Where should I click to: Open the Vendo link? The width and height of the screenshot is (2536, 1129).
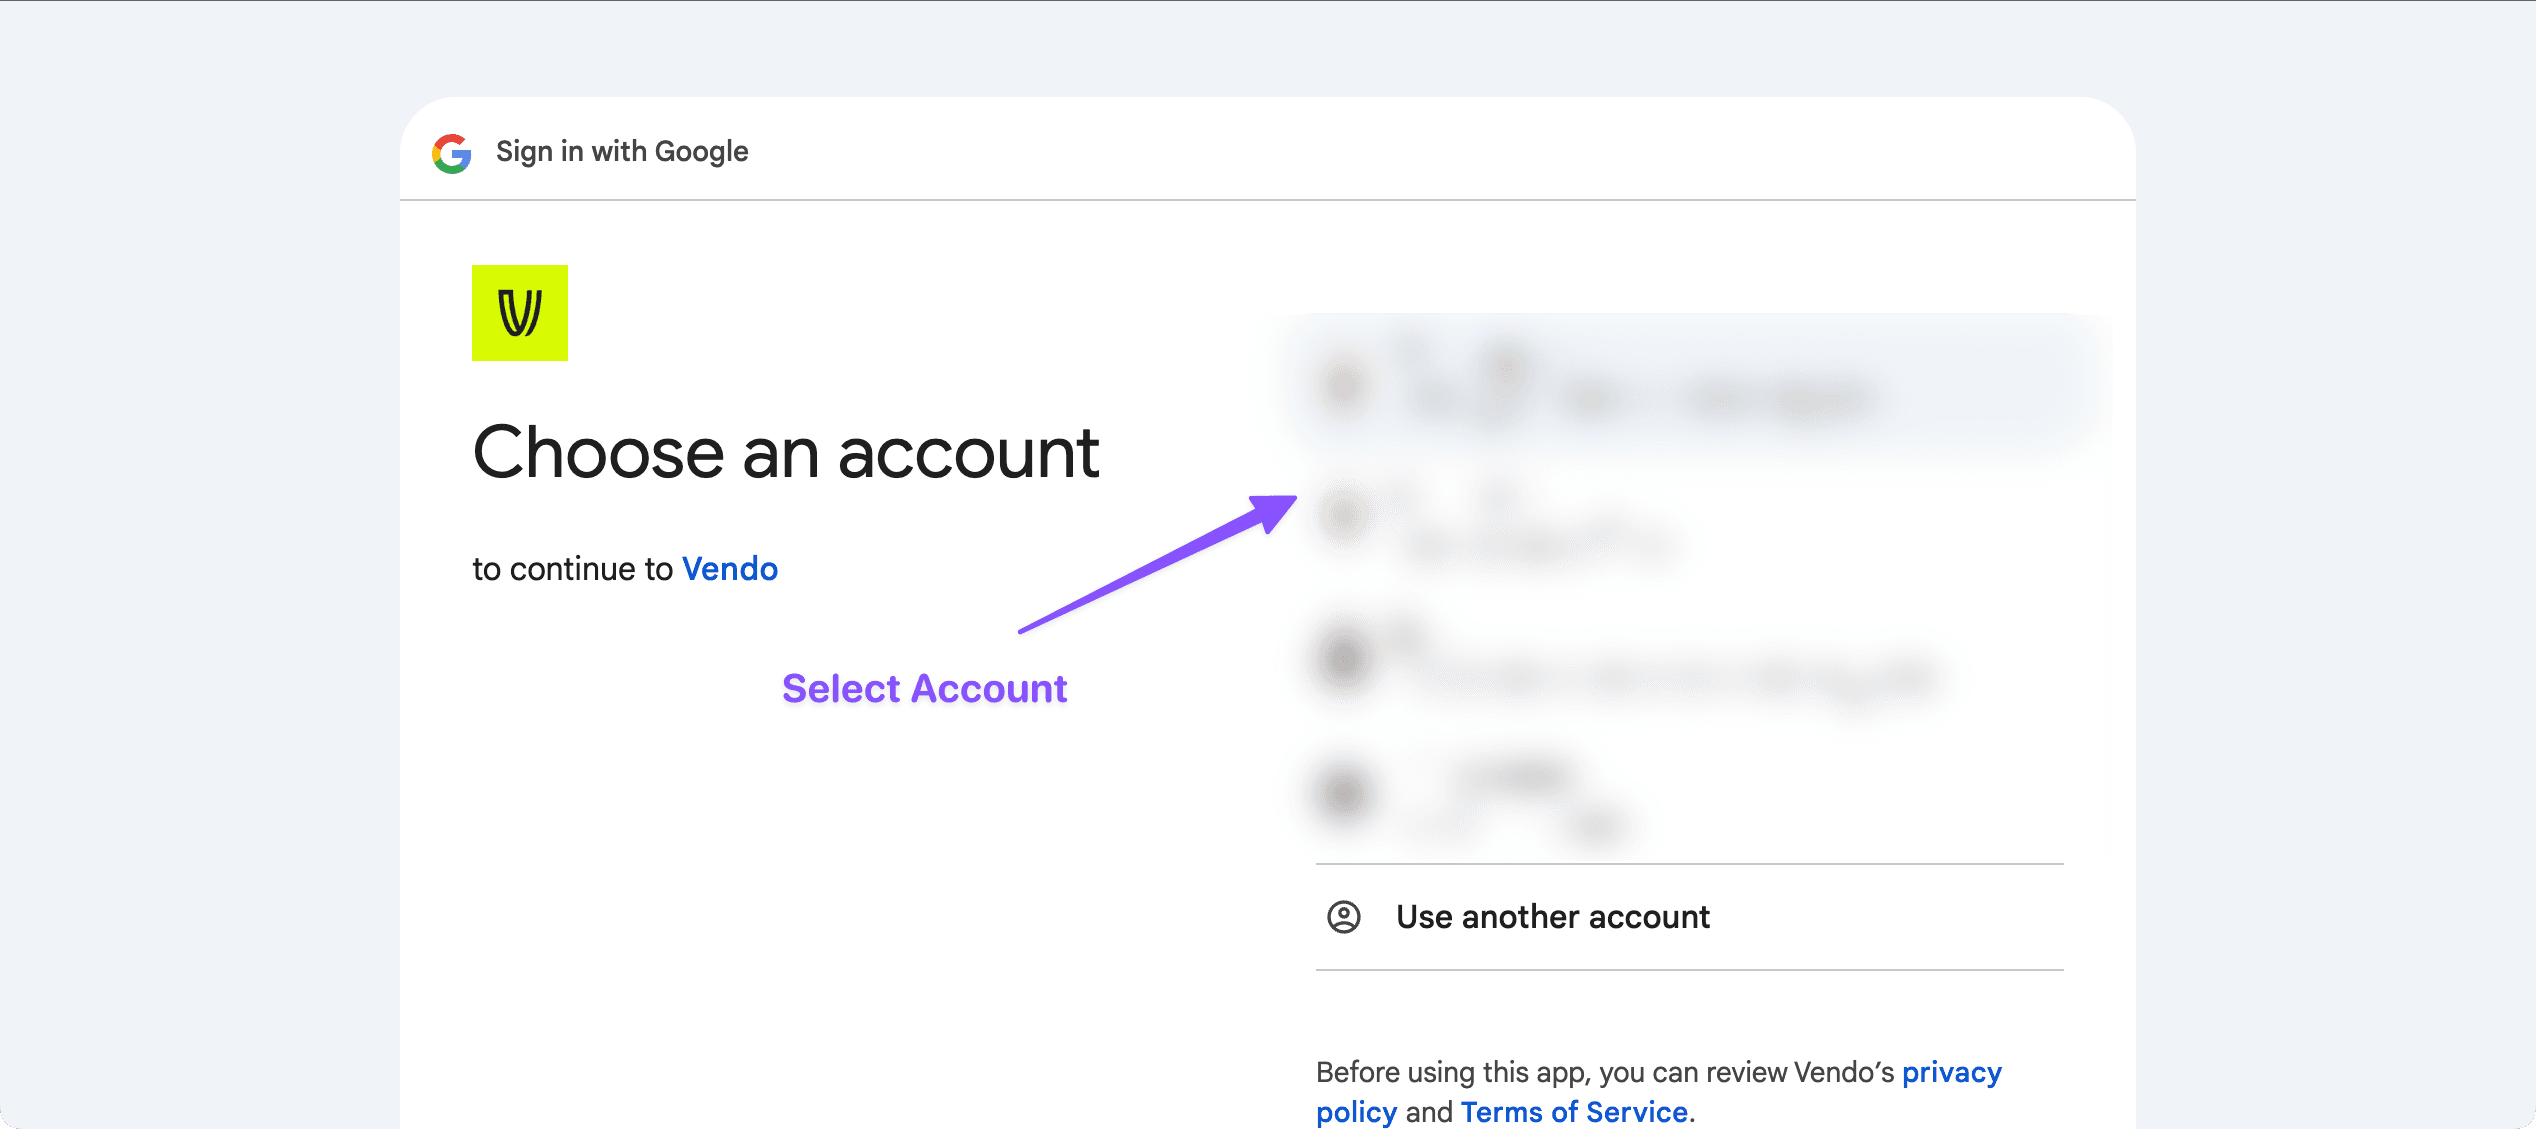[729, 569]
